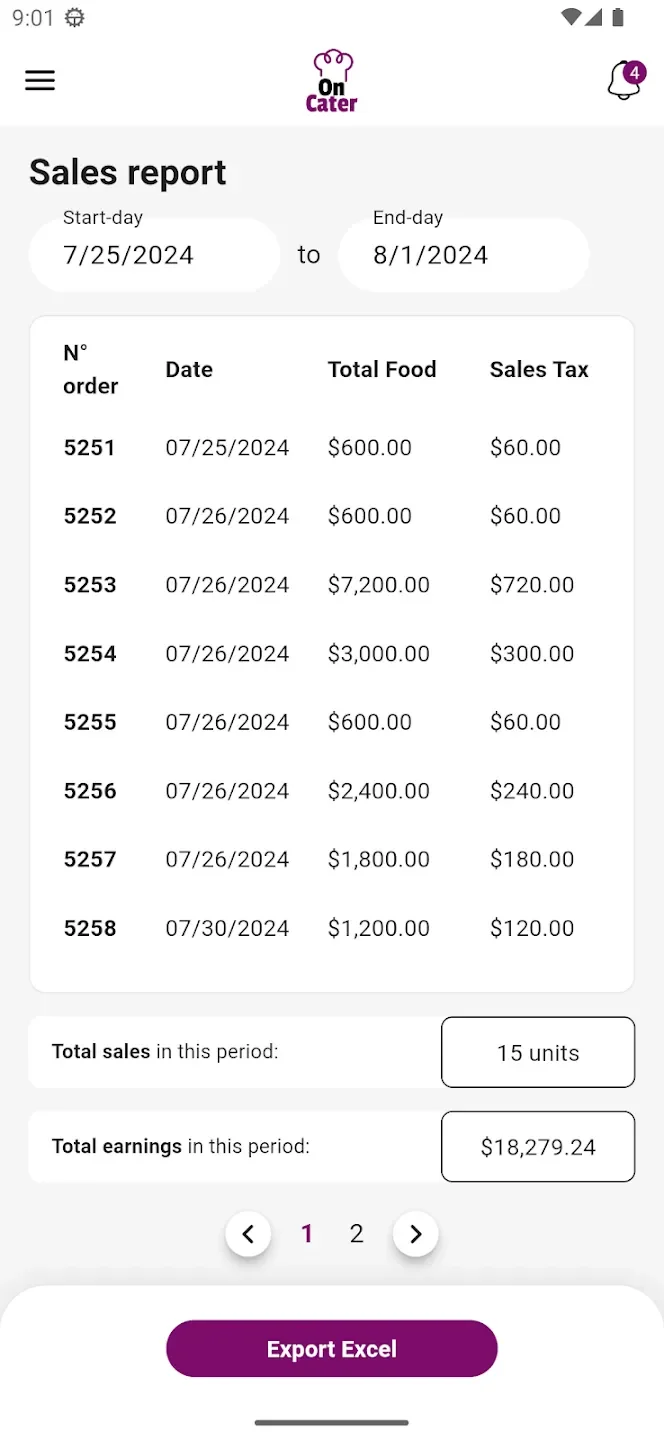664x1440 pixels.
Task: Tap the battery icon in status bar
Action: [618, 17]
